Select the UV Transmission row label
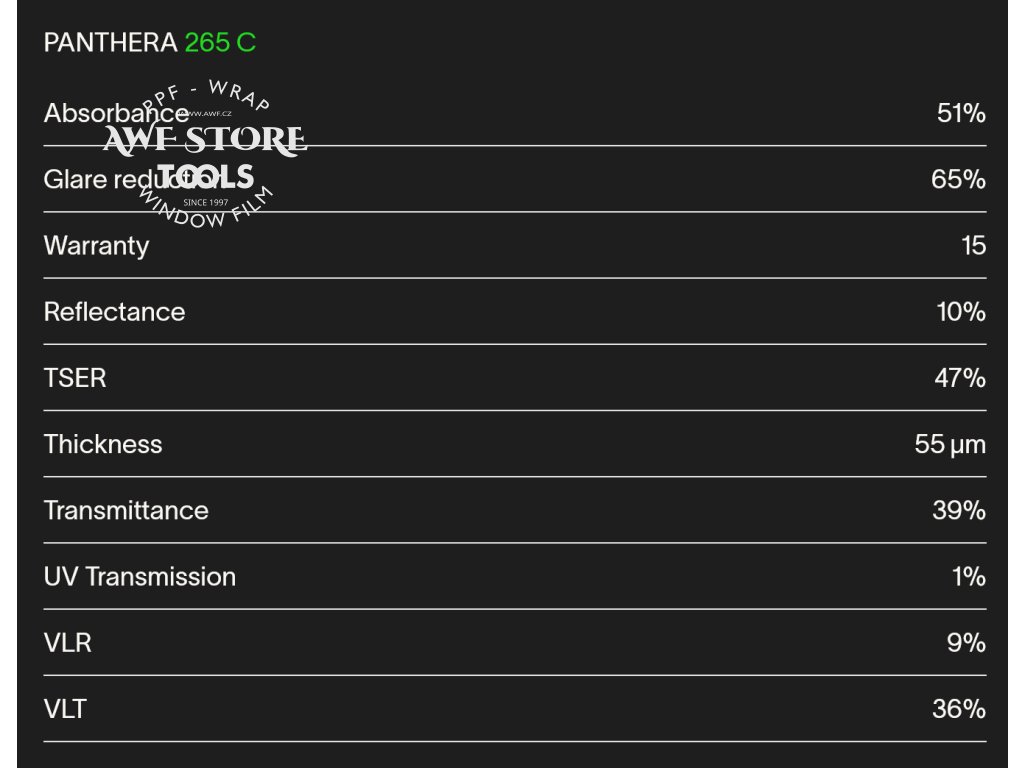 [x=140, y=577]
